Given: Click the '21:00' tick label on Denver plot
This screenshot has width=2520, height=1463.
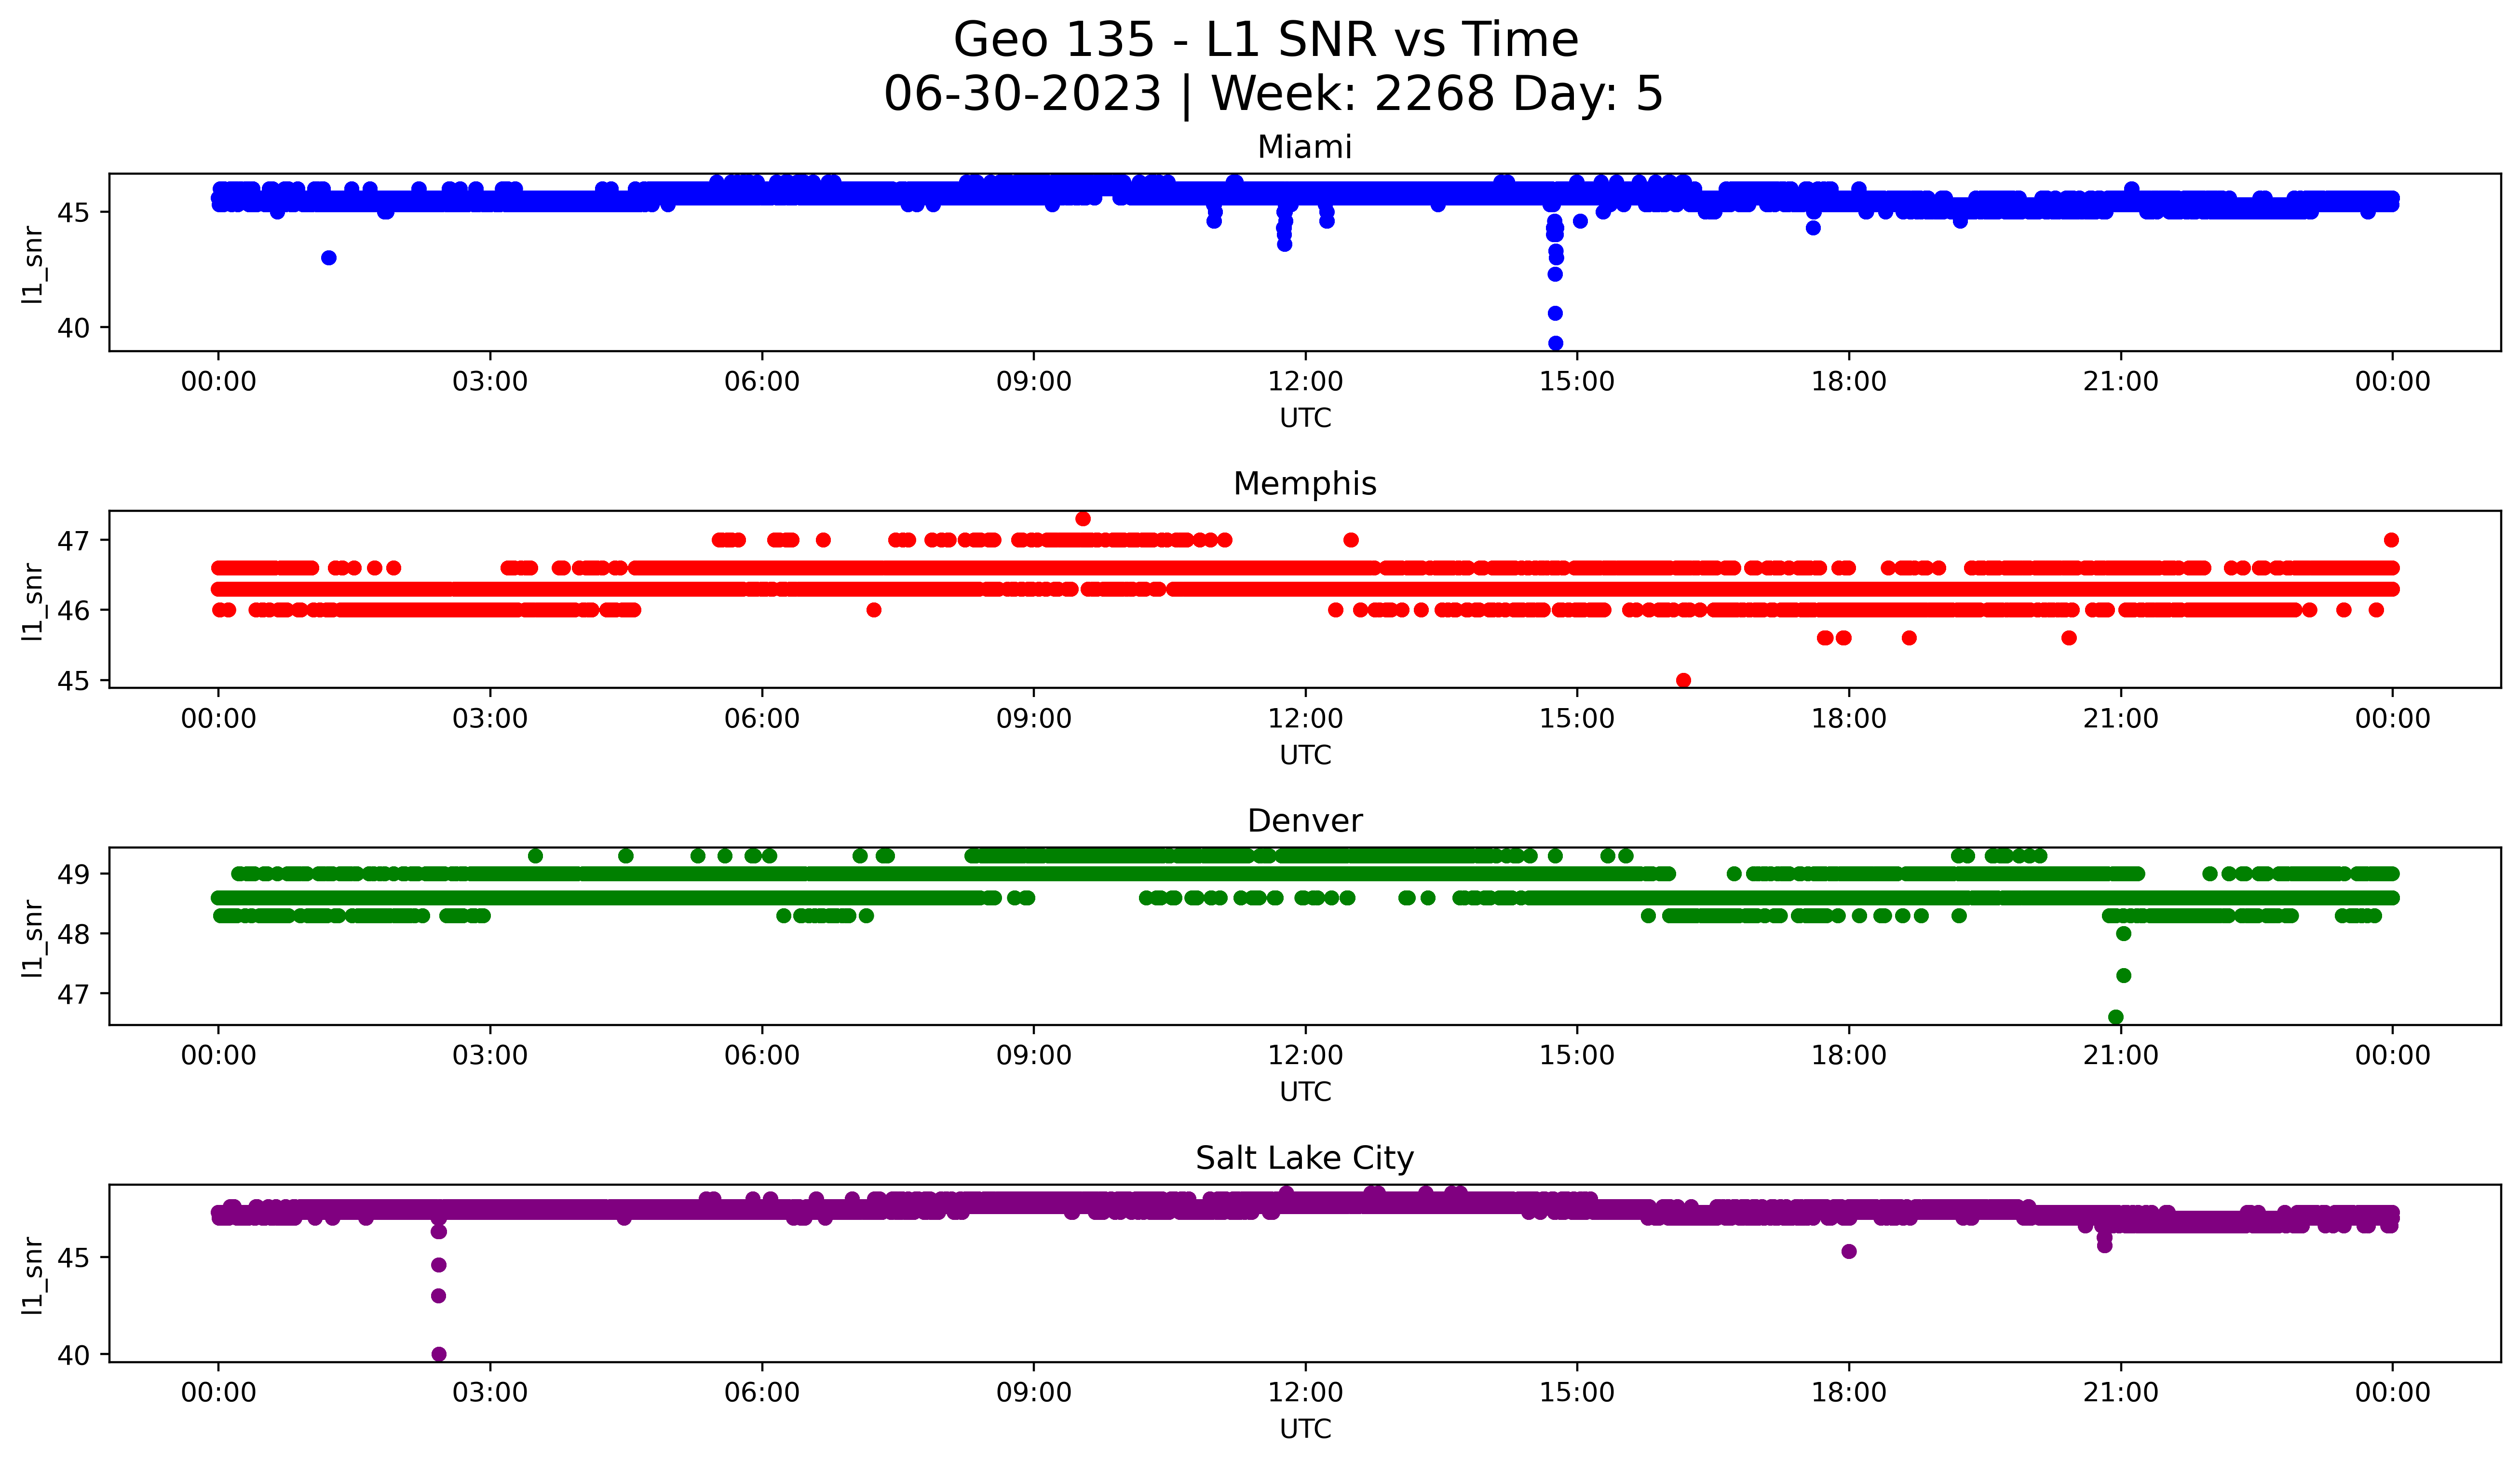Looking at the screenshot, I should pyautogui.click(x=2121, y=1056).
